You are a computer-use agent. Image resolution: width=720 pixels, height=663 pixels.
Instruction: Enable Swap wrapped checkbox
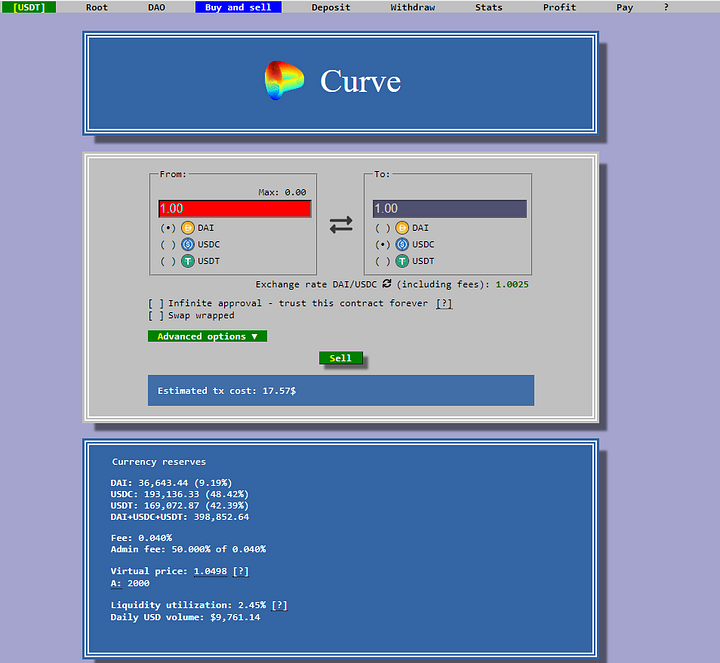156,316
